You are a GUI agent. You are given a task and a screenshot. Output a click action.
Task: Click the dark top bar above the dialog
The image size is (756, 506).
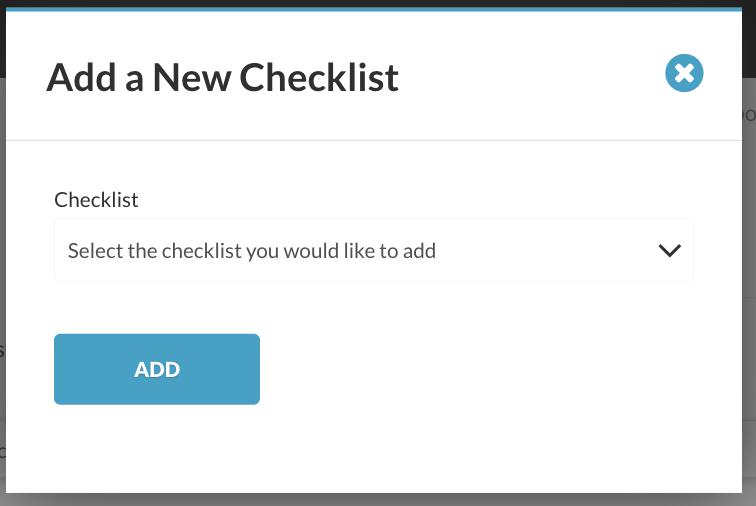378,3
